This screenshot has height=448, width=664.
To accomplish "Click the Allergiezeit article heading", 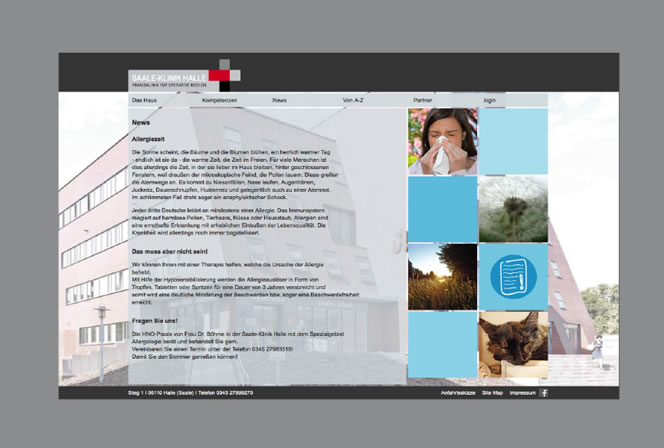I will pos(148,137).
